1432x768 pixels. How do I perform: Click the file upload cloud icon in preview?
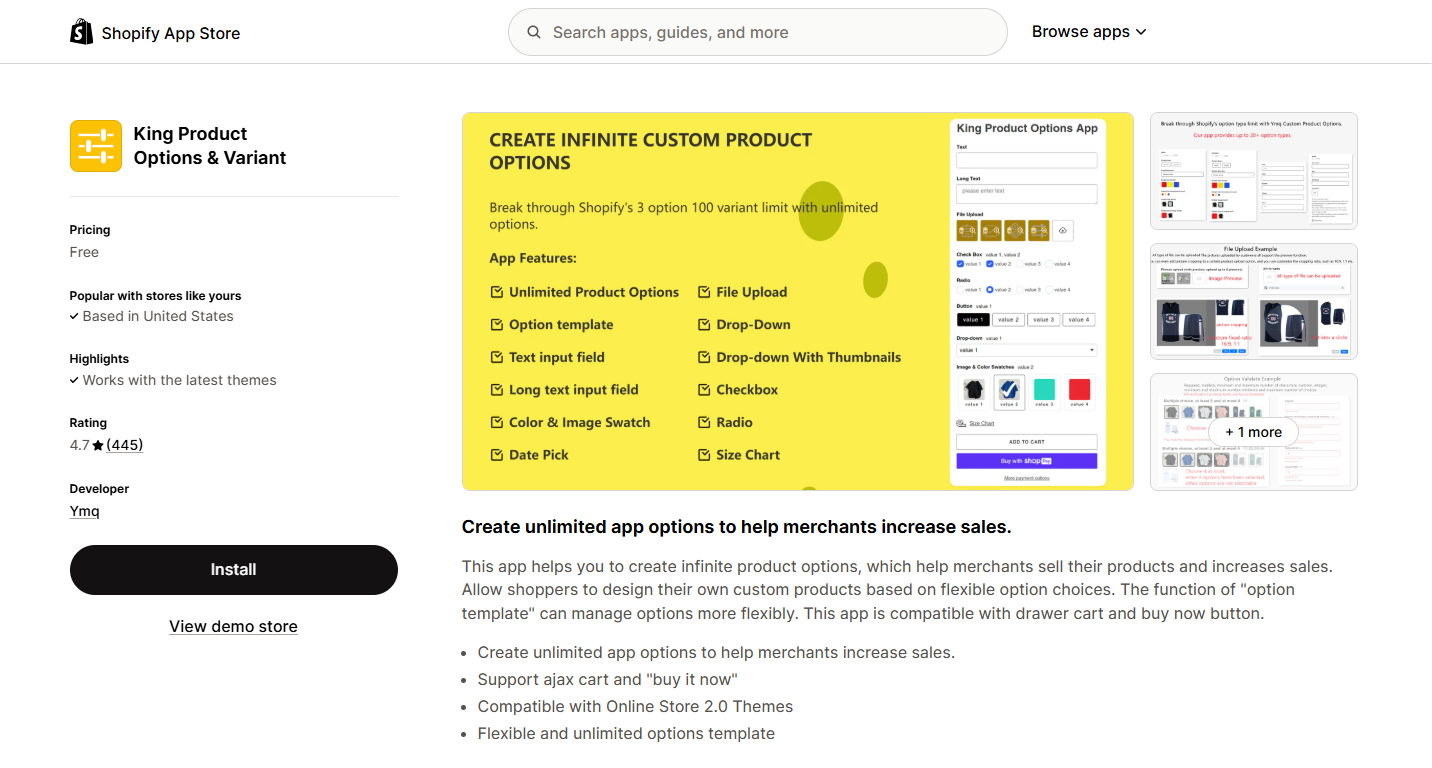tap(1062, 230)
